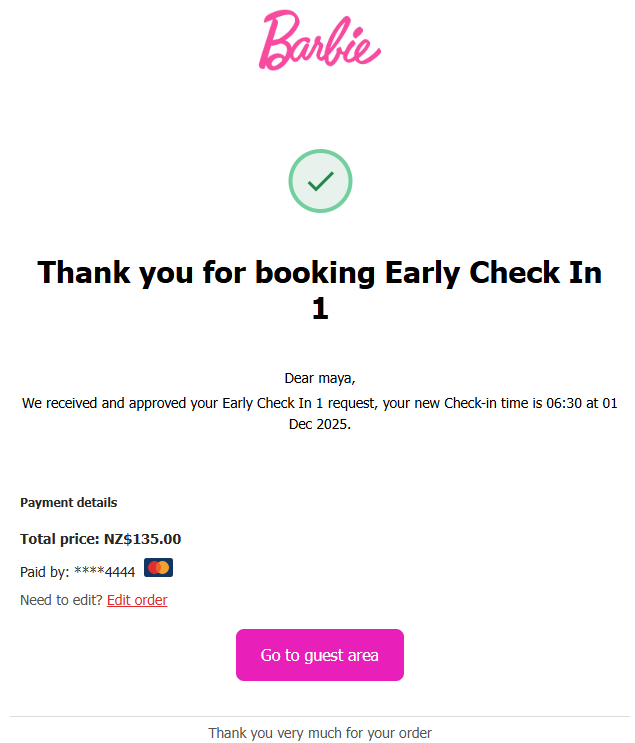The height and width of the screenshot is (743, 635).
Task: Click the NZ$135.00 amount
Action: tap(142, 539)
